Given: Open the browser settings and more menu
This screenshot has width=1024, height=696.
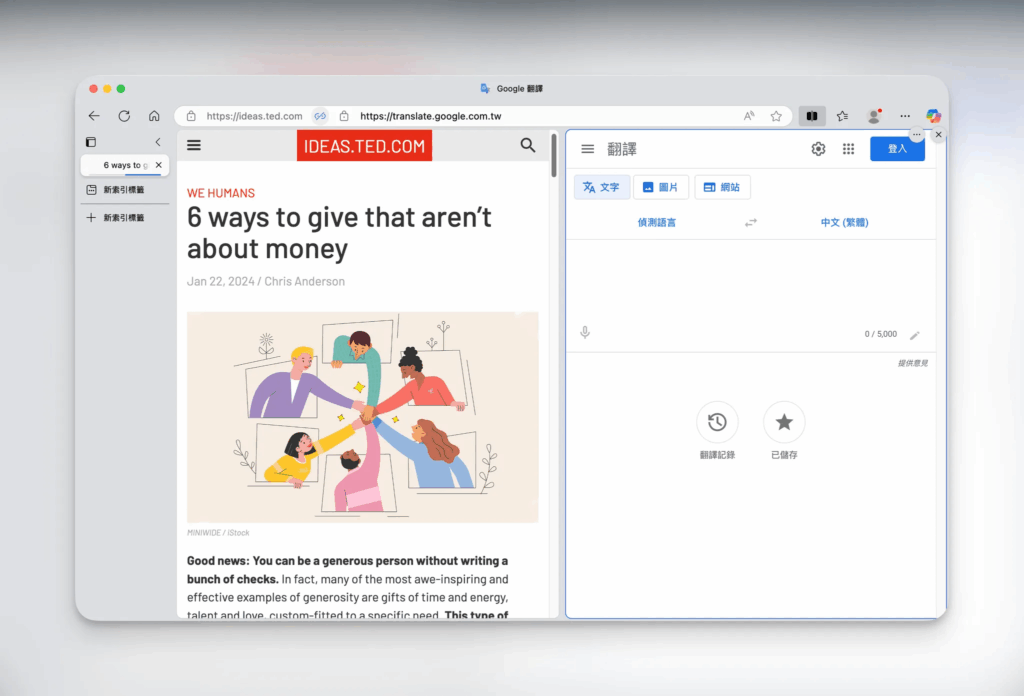Looking at the screenshot, I should tap(904, 116).
